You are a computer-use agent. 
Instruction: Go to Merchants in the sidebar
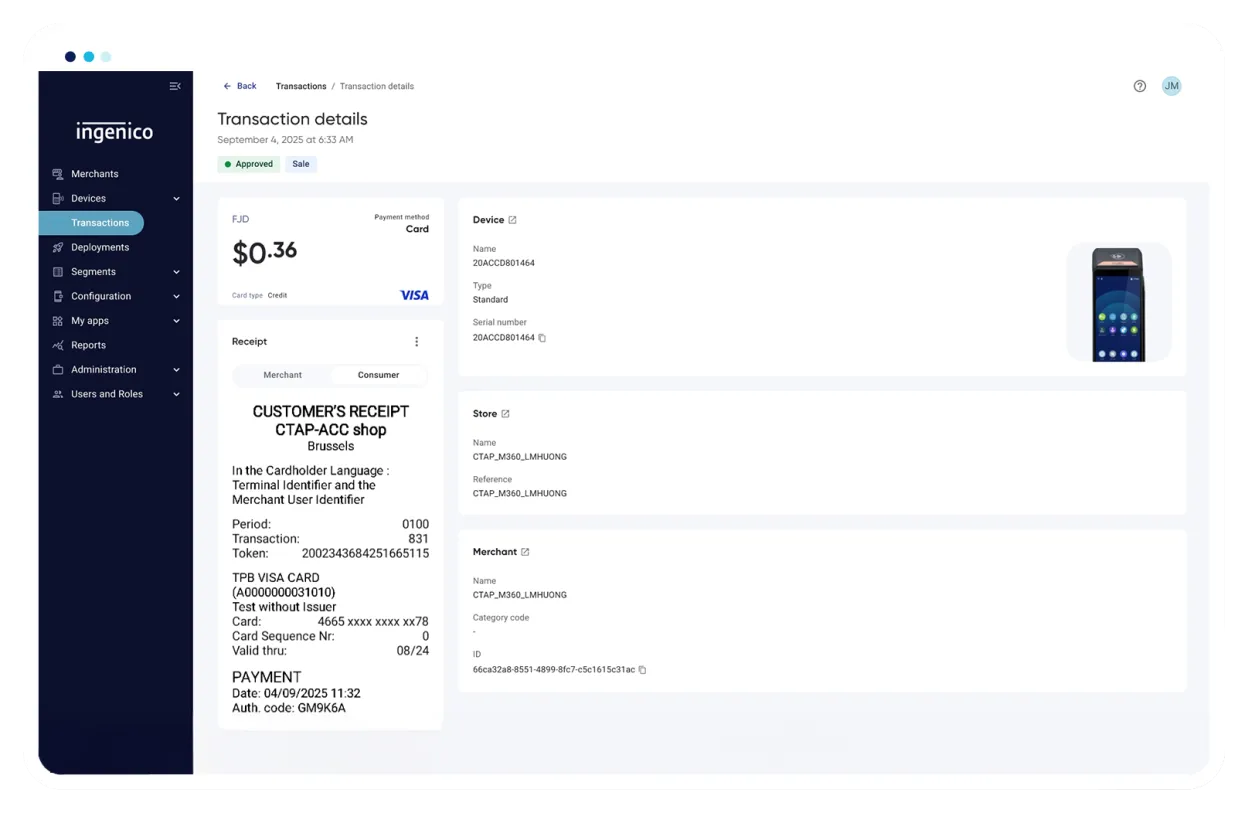(x=94, y=174)
